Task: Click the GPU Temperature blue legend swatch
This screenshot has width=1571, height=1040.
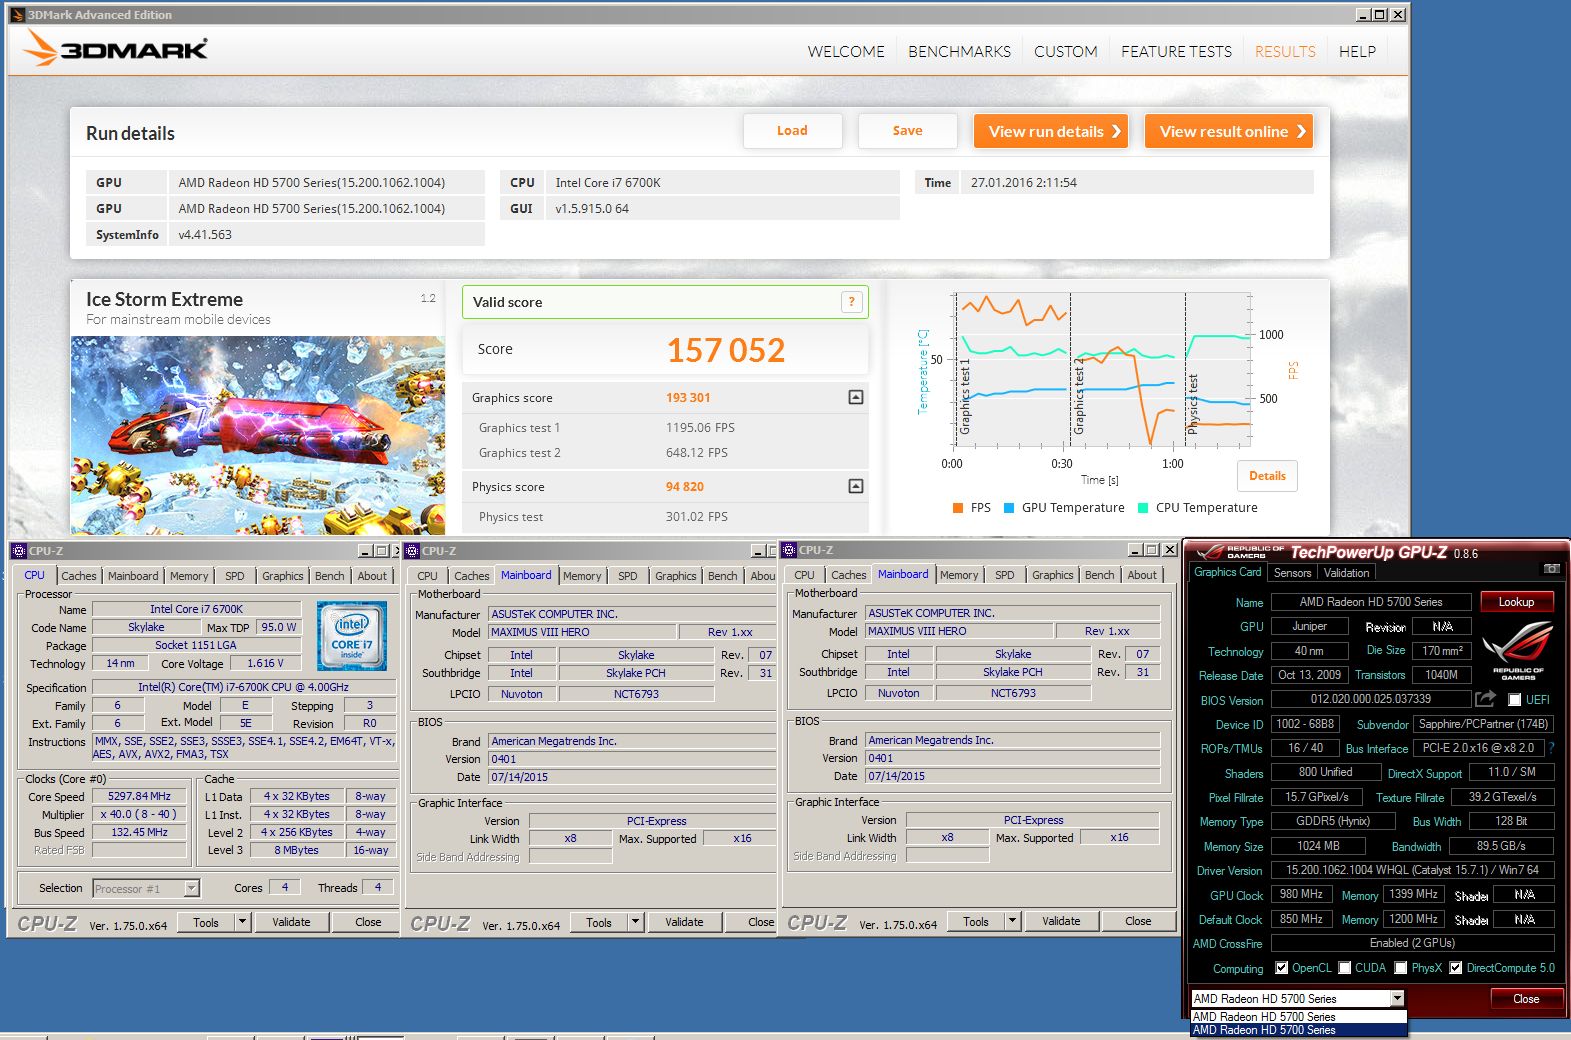Action: pyautogui.click(x=1009, y=508)
